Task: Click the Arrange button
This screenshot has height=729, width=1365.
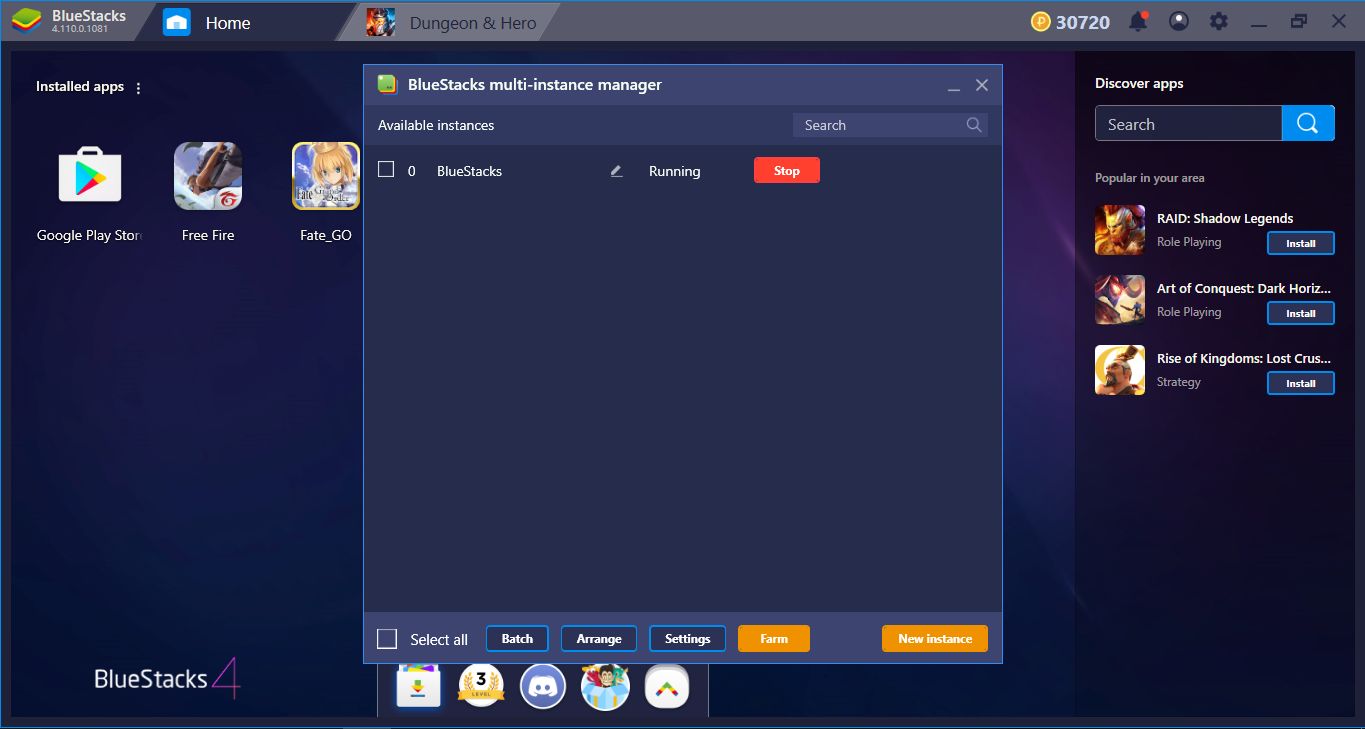Action: [x=599, y=639]
